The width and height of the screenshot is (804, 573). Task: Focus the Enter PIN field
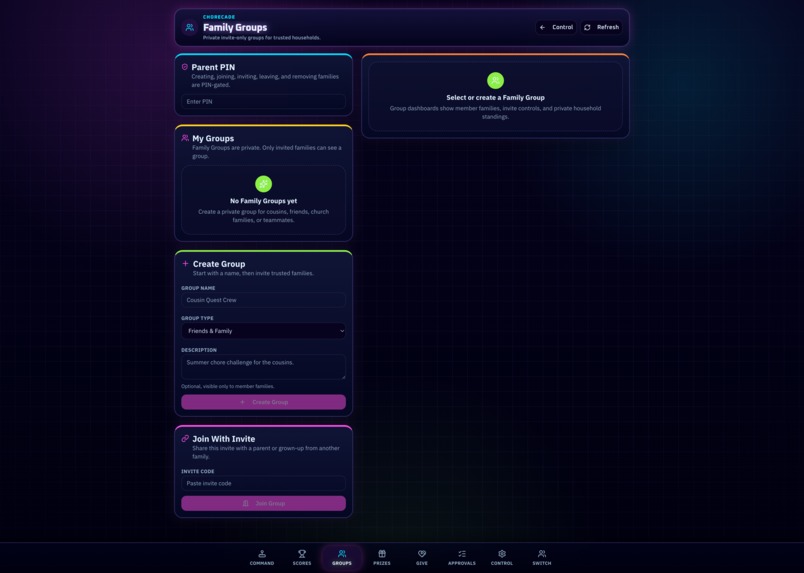click(x=263, y=102)
